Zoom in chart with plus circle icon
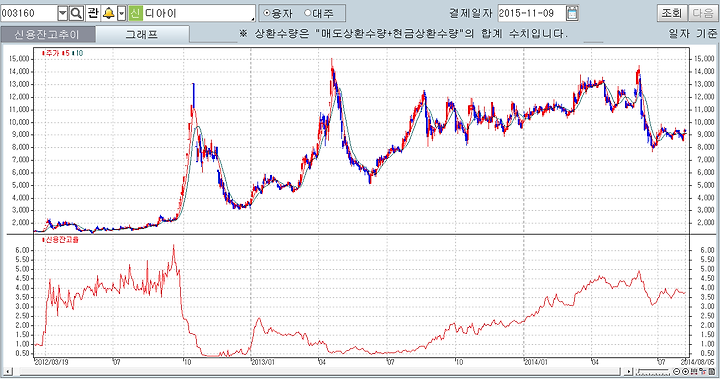Viewport: 720px width, 379px height. (x=685, y=371)
